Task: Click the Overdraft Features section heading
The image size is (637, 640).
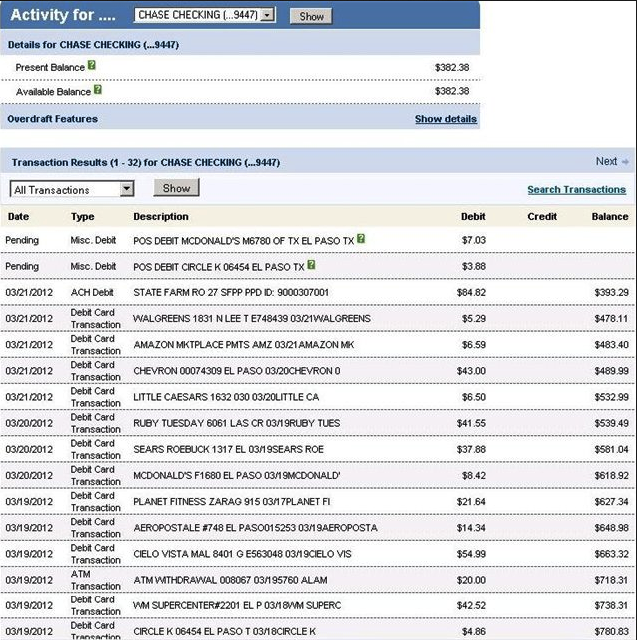Action: pyautogui.click(x=52, y=119)
